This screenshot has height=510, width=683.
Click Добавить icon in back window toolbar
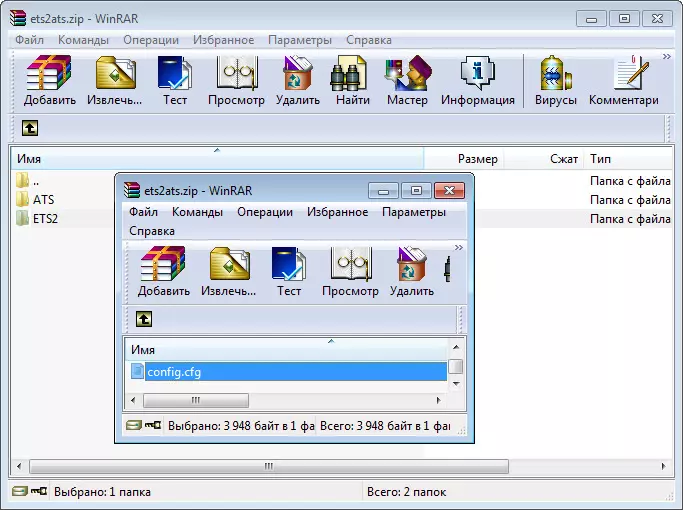pyautogui.click(x=49, y=72)
